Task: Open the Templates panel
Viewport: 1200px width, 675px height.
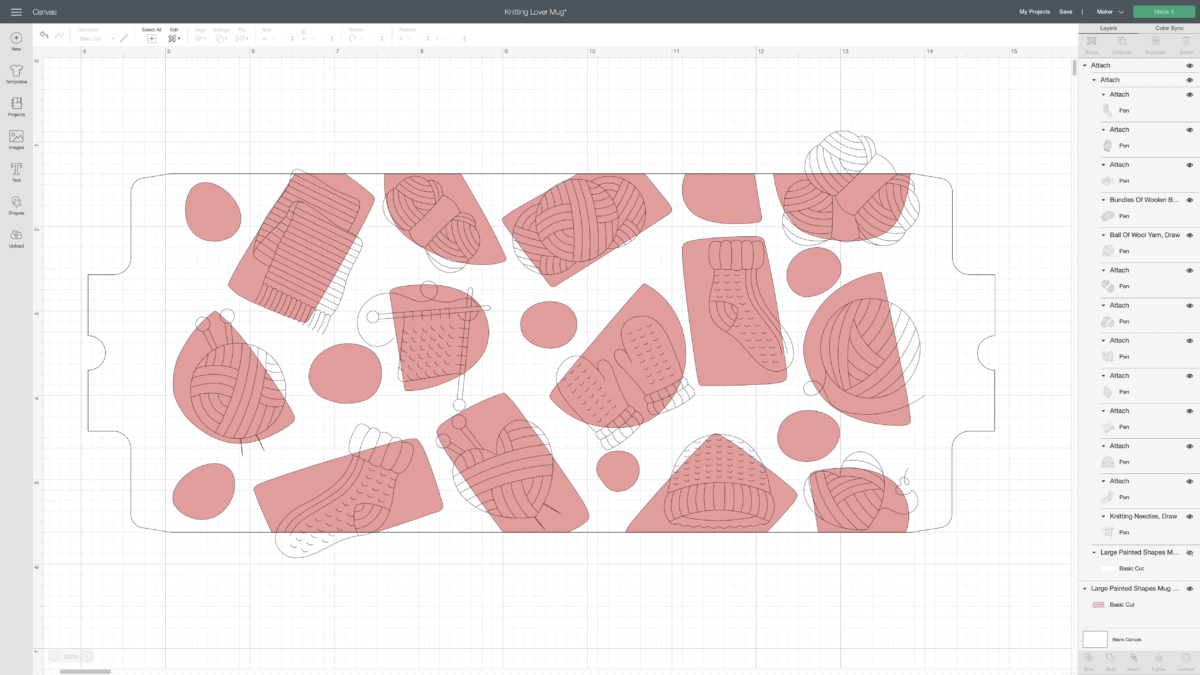Action: [16, 73]
